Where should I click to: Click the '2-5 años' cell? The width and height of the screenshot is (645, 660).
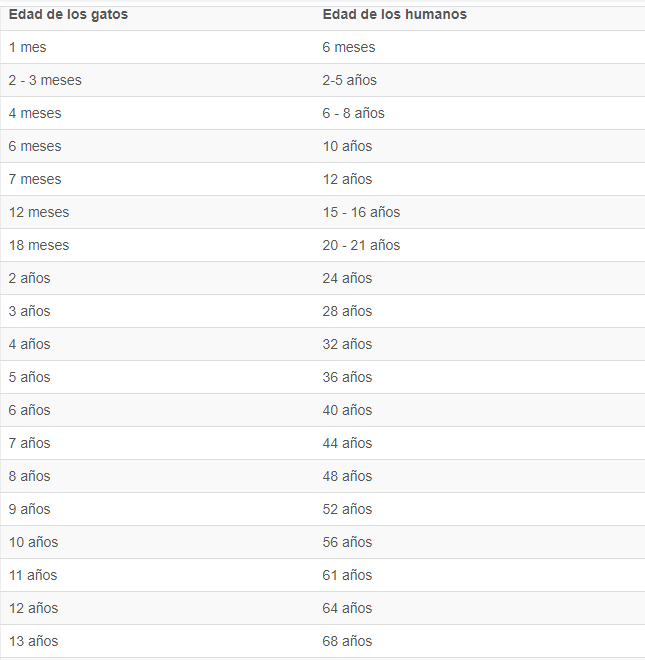coord(349,80)
